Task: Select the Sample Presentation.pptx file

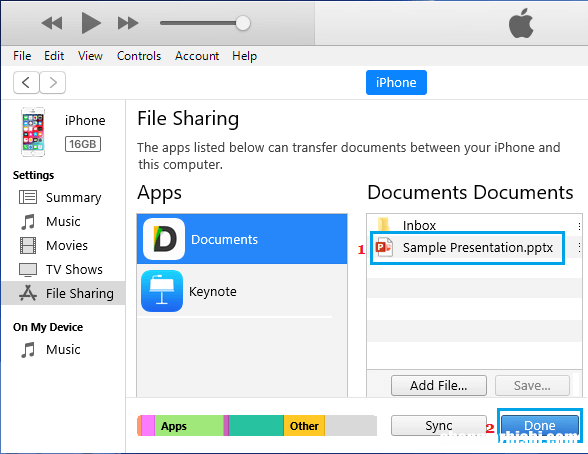Action: tap(467, 248)
